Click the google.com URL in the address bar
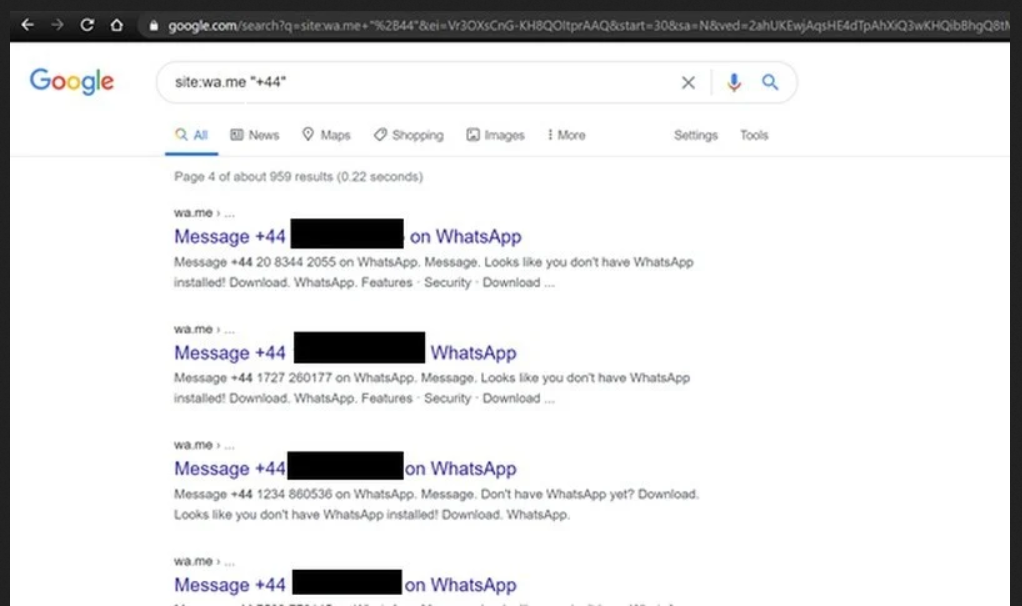This screenshot has width=1022, height=606. (587, 25)
